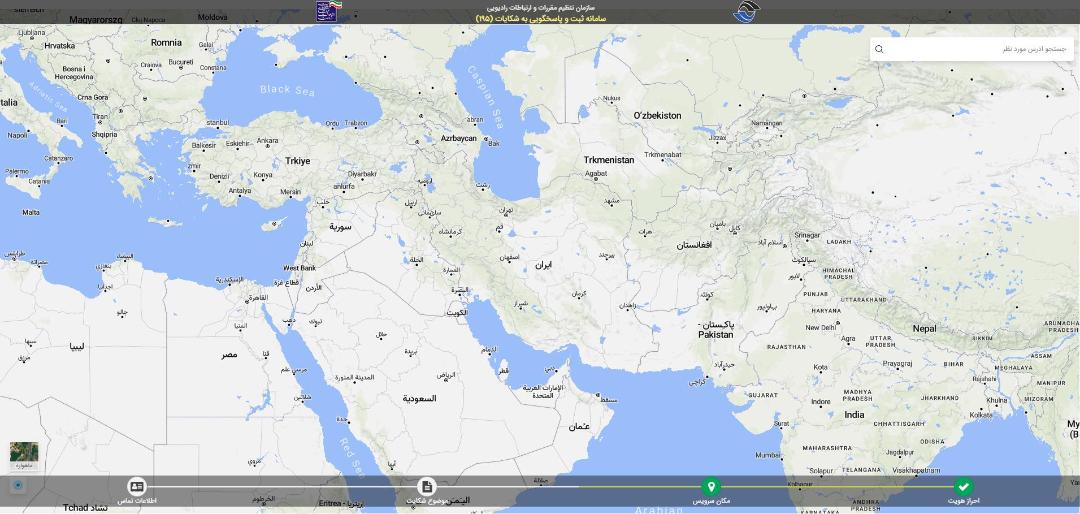Click the 'مکان سرویس' step label
Viewport: 1080px width, 514px height.
click(x=712, y=501)
